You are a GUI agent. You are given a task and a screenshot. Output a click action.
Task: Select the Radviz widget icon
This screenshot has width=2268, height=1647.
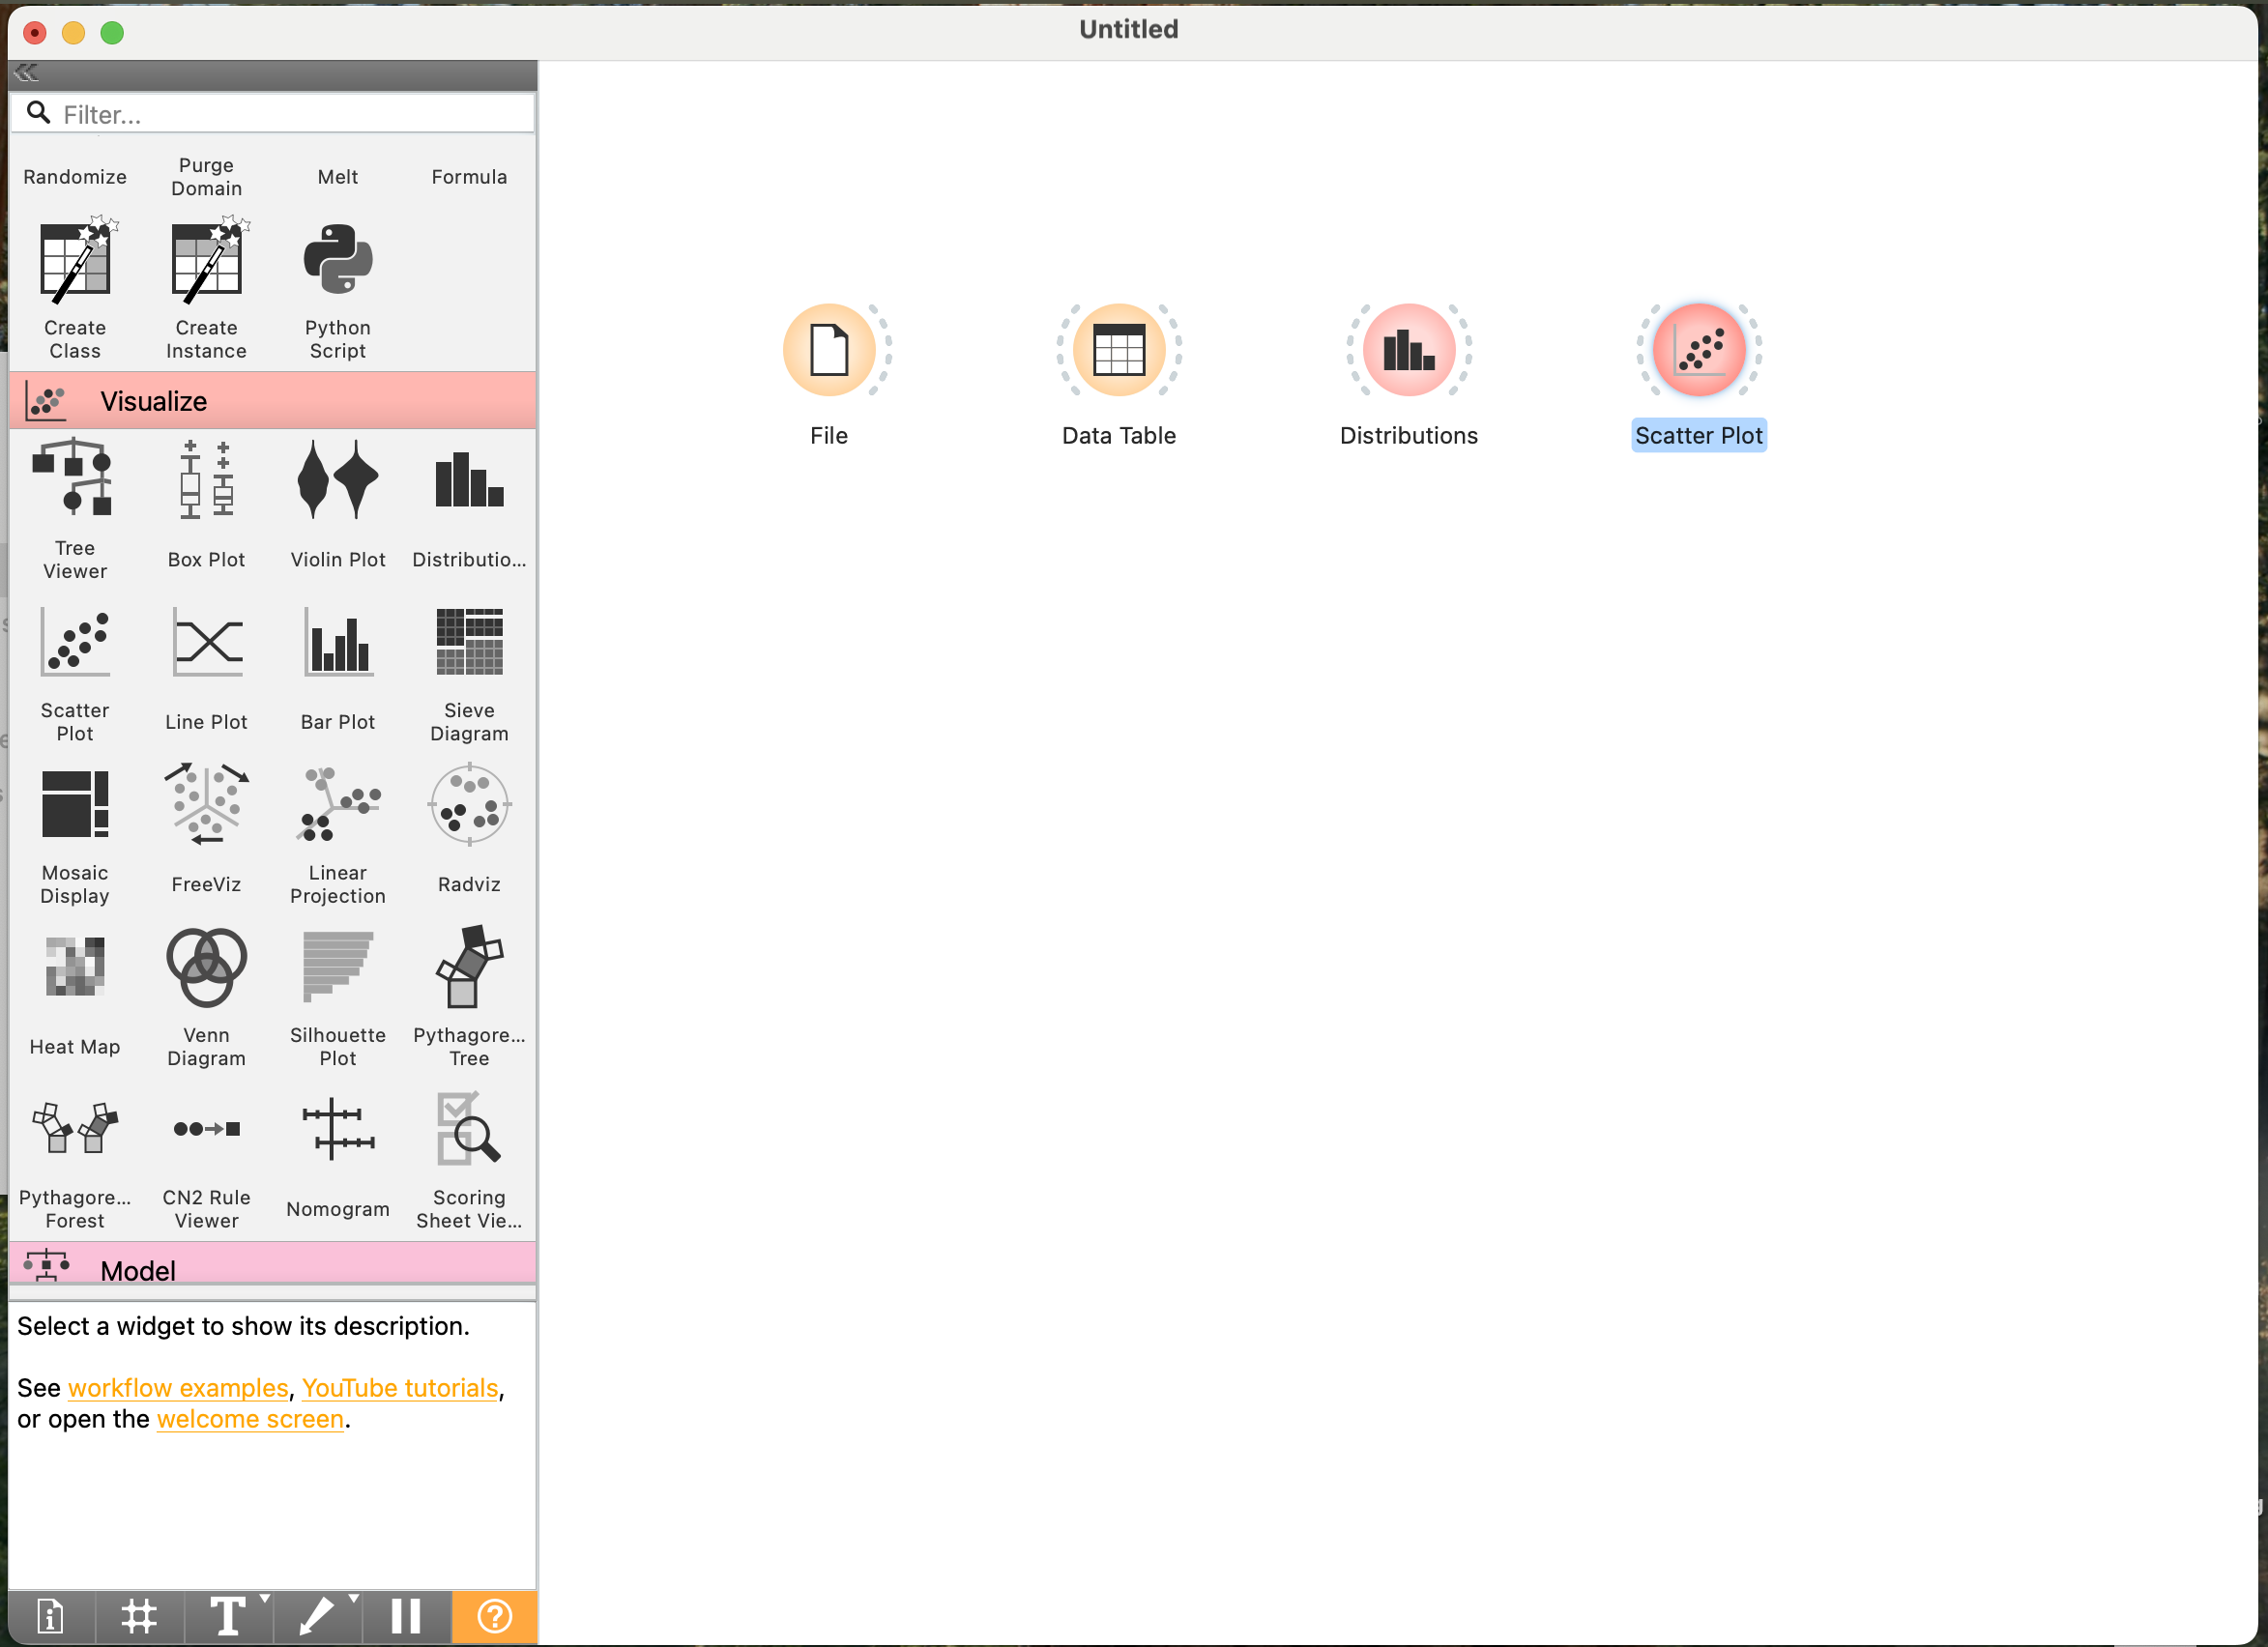(469, 805)
